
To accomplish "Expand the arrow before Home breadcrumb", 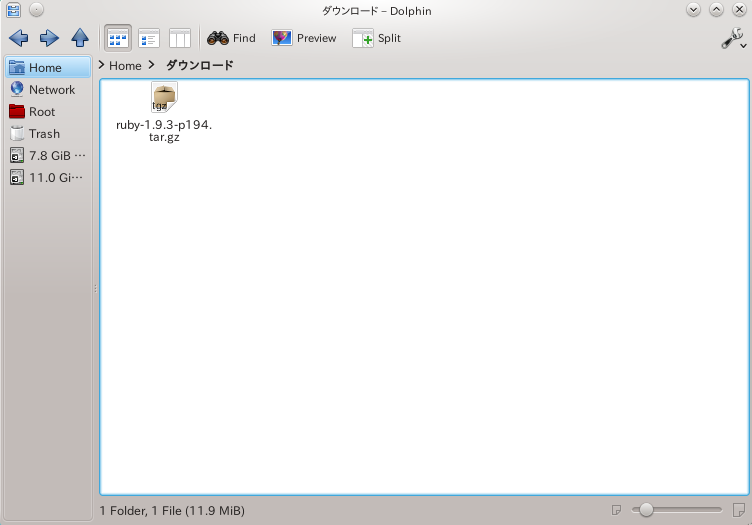I will click(x=102, y=65).
